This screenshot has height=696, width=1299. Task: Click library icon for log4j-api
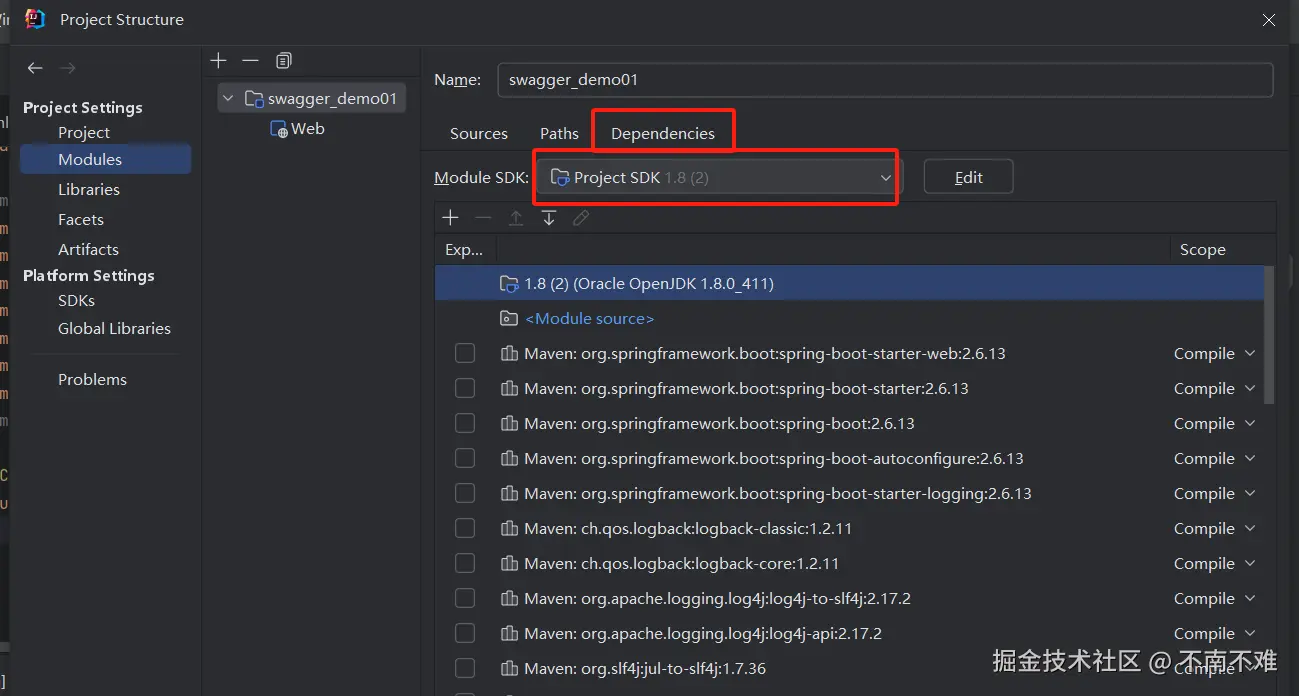pos(509,633)
